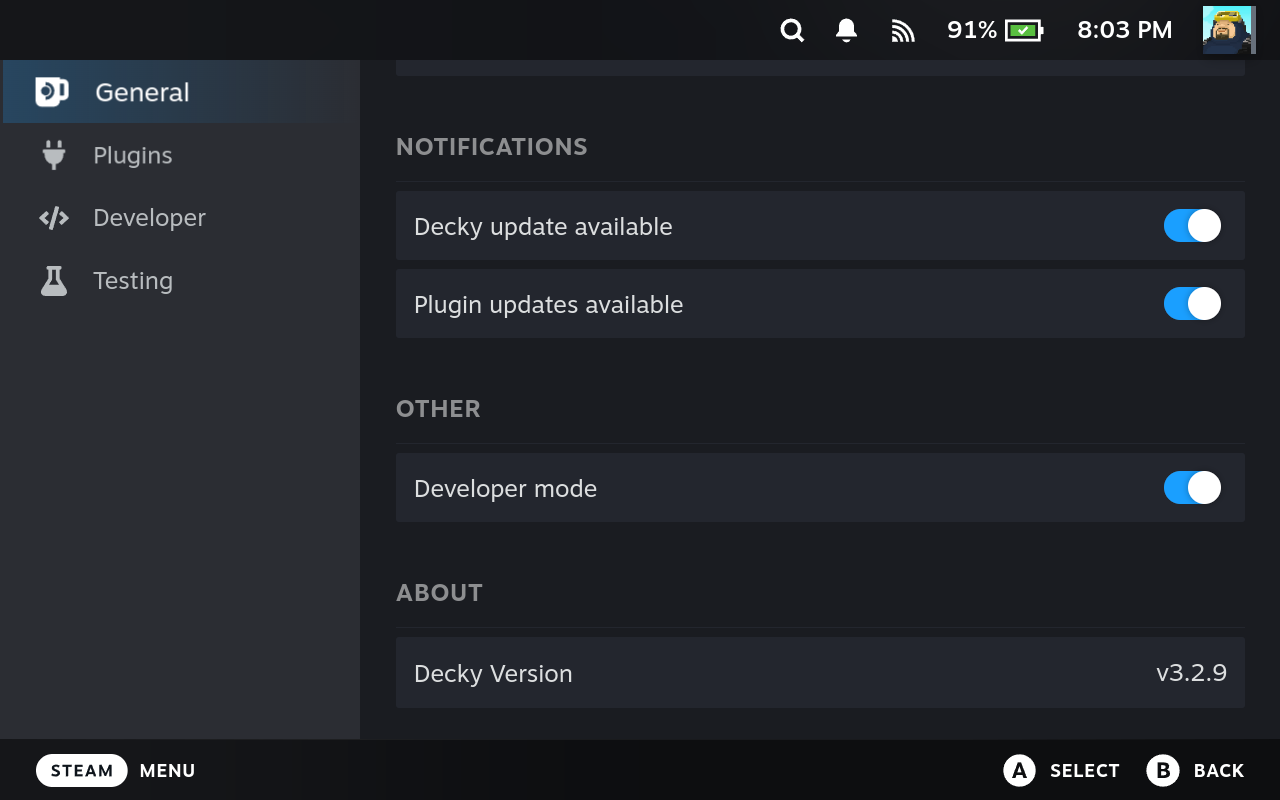Go to the Testing tab
This screenshot has width=1280, height=800.
pos(181,281)
